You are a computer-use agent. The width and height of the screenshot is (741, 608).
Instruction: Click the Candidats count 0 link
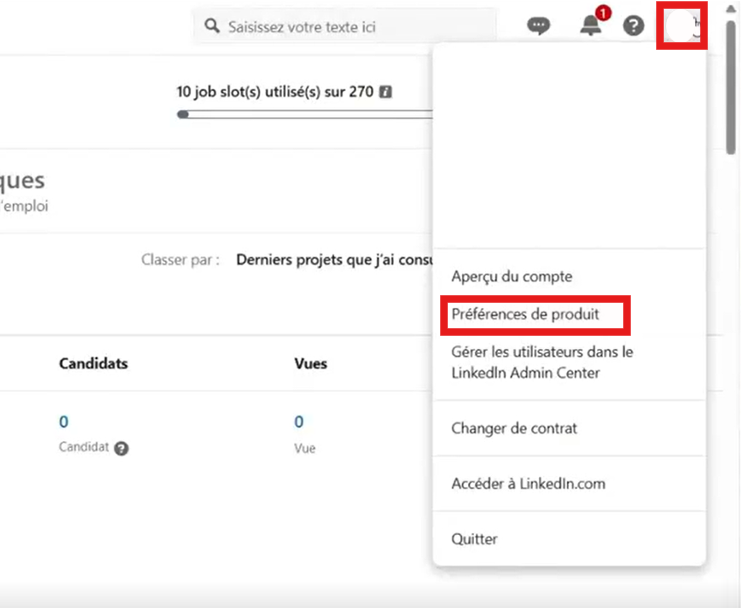[64, 421]
